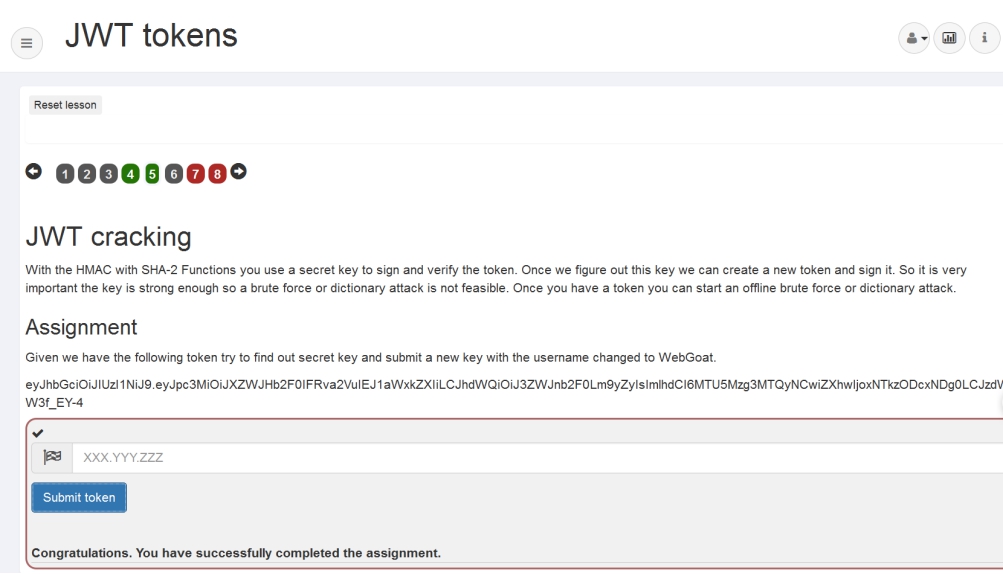Open lesson page 1

65,174
